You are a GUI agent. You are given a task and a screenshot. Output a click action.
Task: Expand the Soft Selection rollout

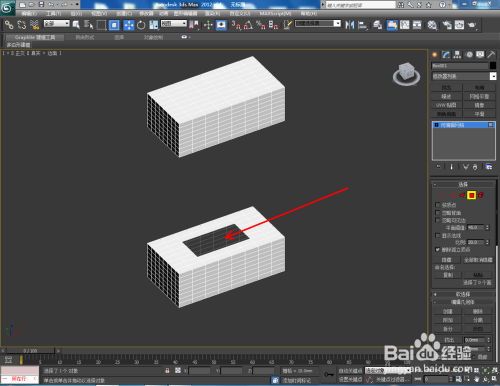point(463,294)
